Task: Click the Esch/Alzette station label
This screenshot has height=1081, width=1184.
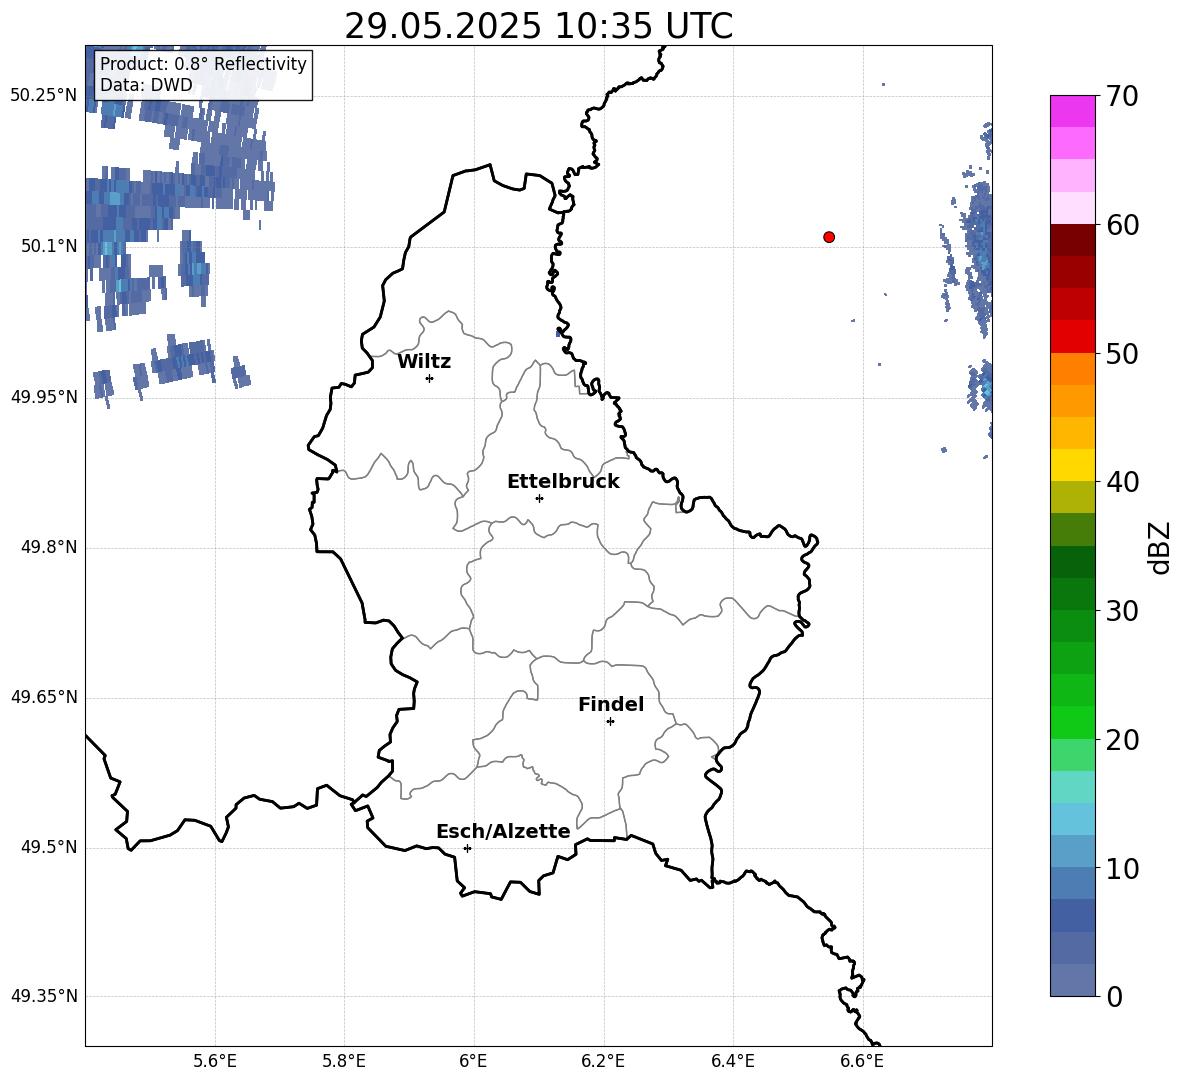Action: click(503, 831)
